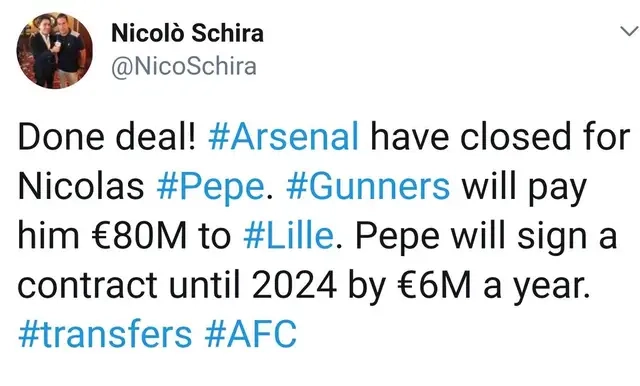Open the #AFC hashtag
The image size is (640, 386).
[251, 334]
